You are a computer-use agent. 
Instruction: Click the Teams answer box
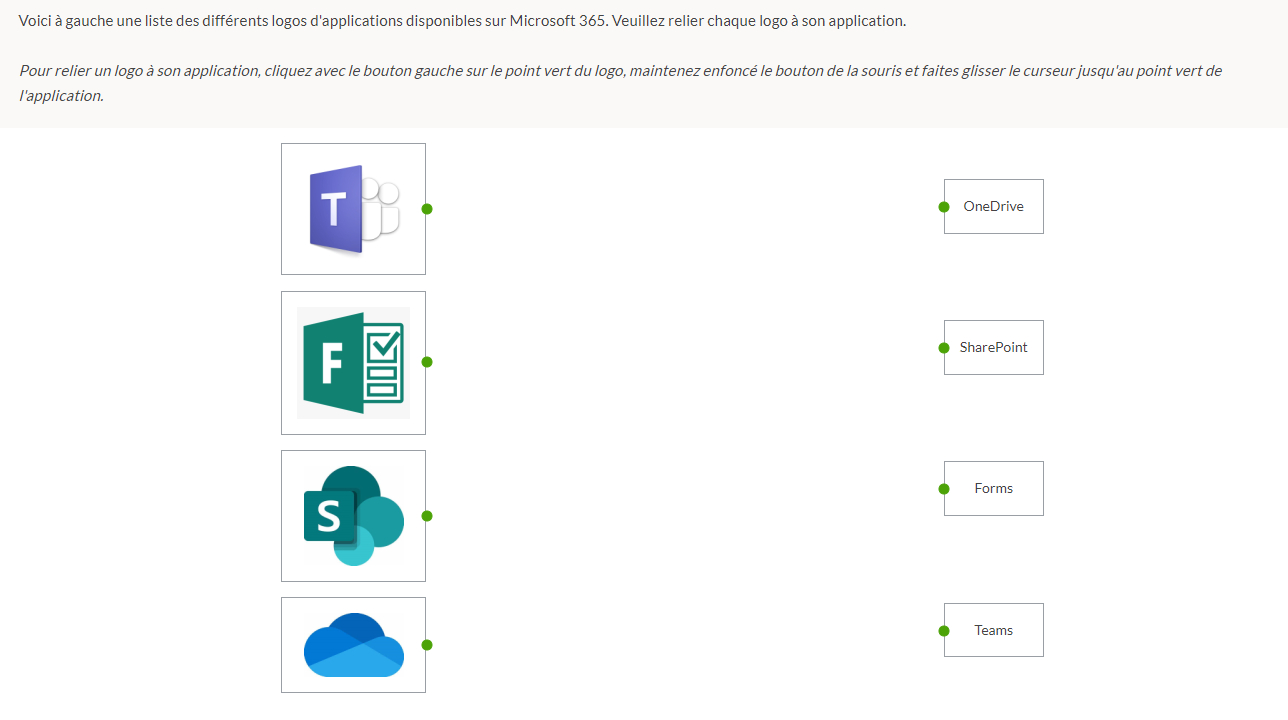pyautogui.click(x=994, y=630)
